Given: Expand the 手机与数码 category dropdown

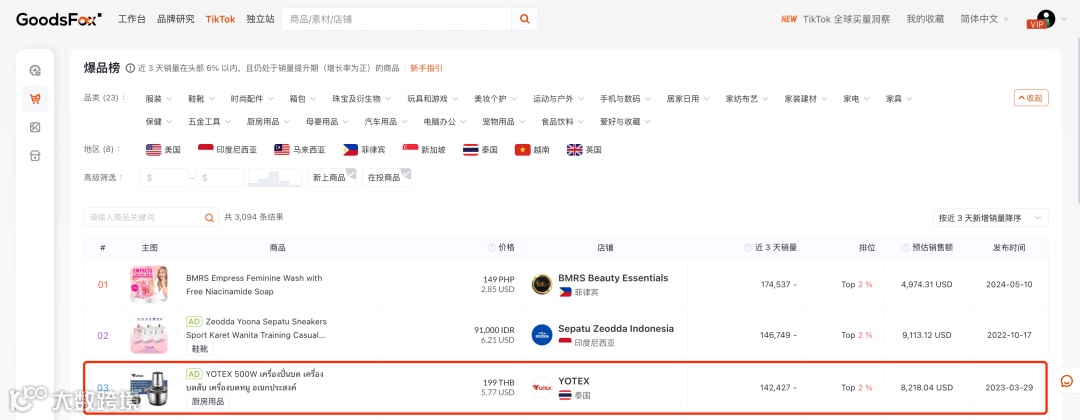Looking at the screenshot, I should point(625,99).
